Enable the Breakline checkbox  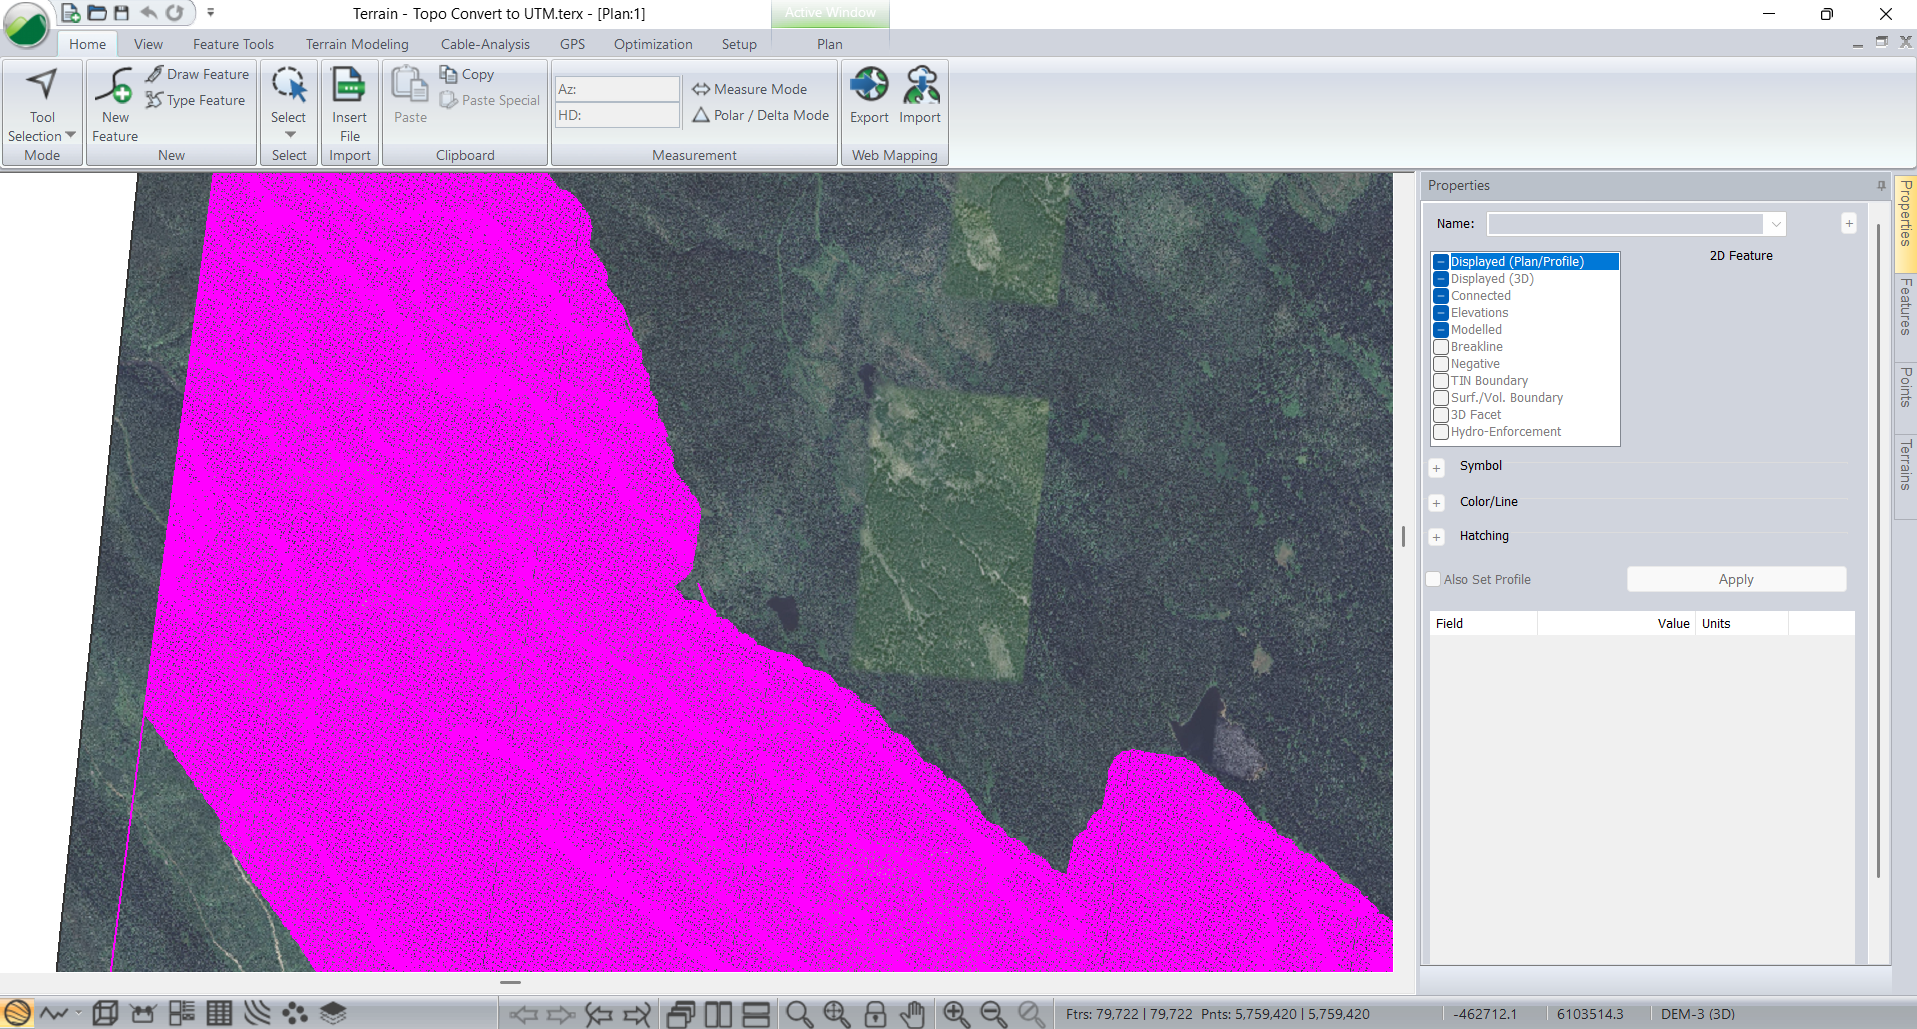coord(1441,347)
